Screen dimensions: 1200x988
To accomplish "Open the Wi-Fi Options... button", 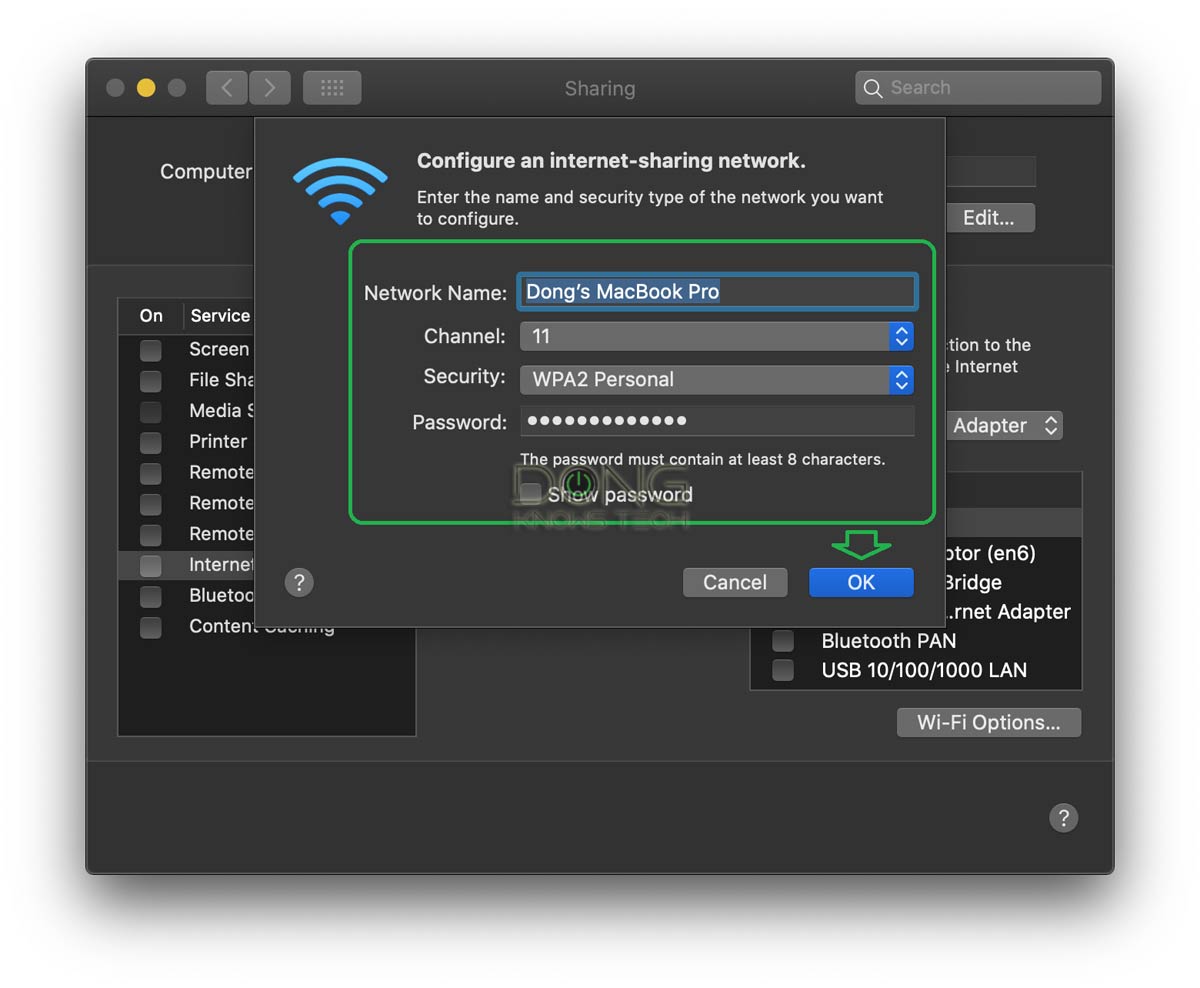I will click(x=988, y=722).
